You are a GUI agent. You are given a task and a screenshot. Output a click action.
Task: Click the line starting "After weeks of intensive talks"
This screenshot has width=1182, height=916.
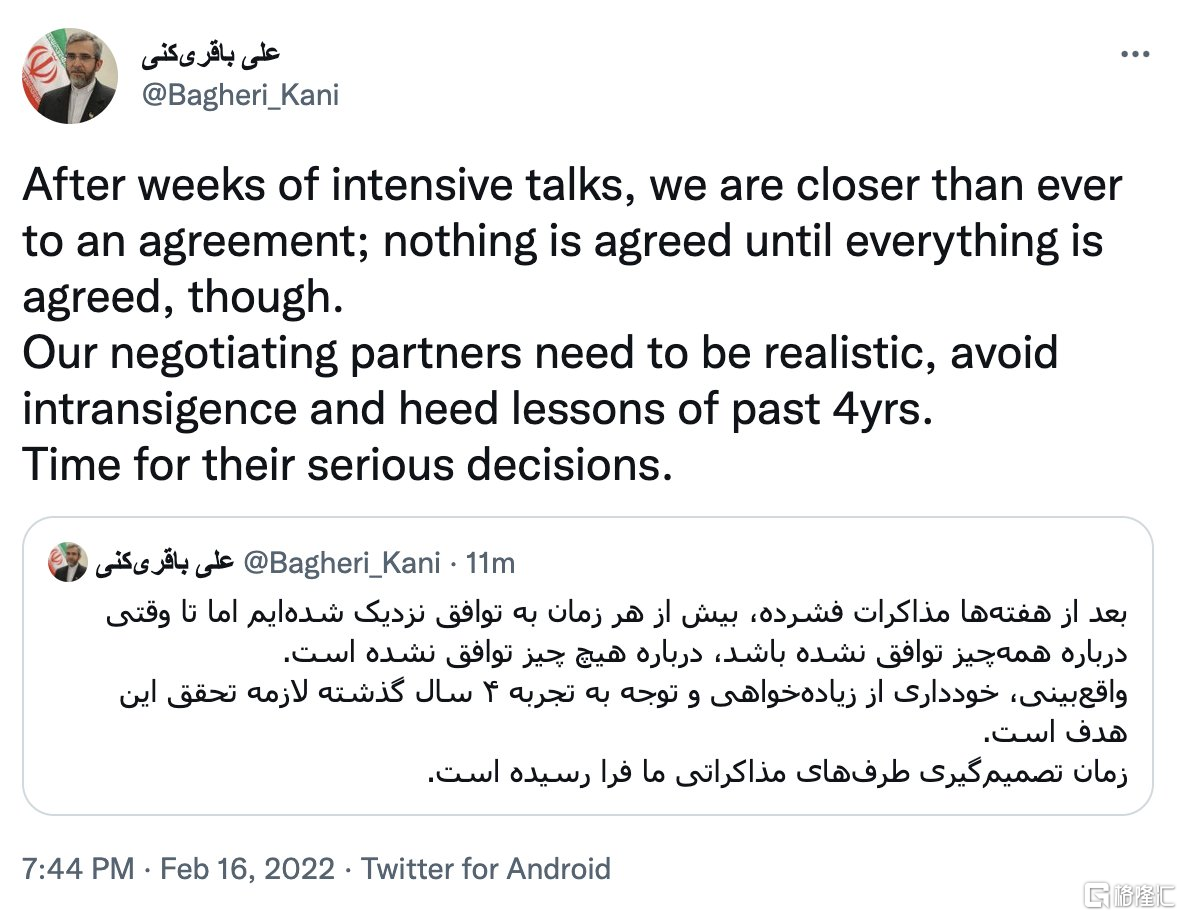[x=572, y=185]
